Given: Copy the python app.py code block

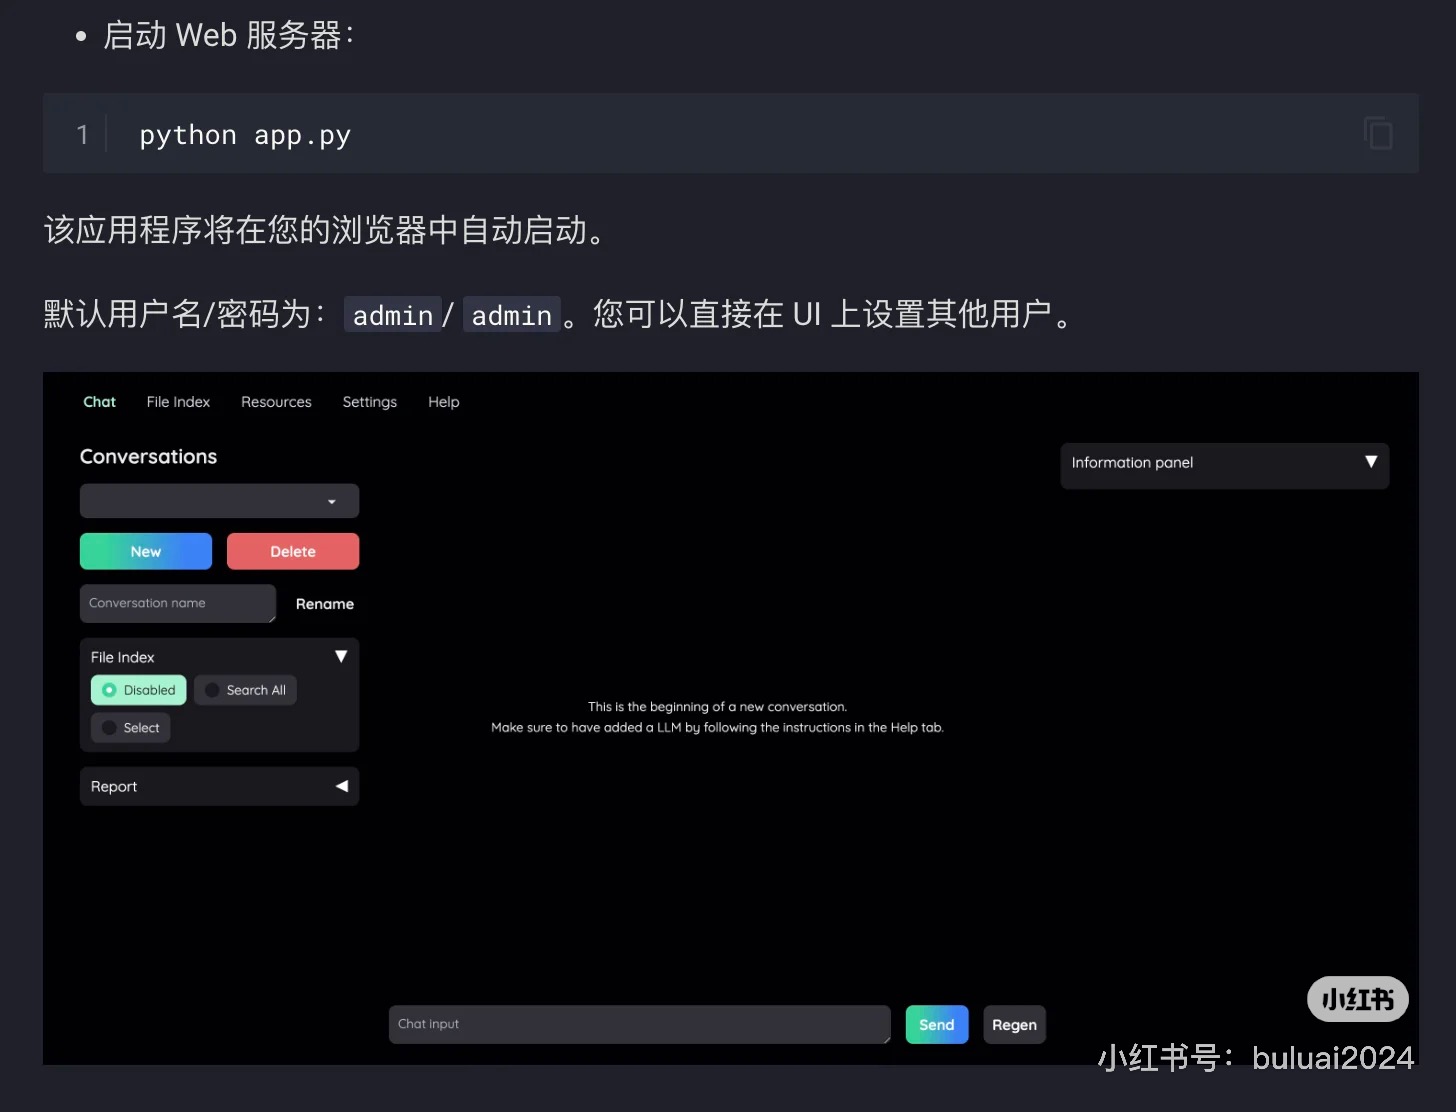Looking at the screenshot, I should tap(1378, 133).
